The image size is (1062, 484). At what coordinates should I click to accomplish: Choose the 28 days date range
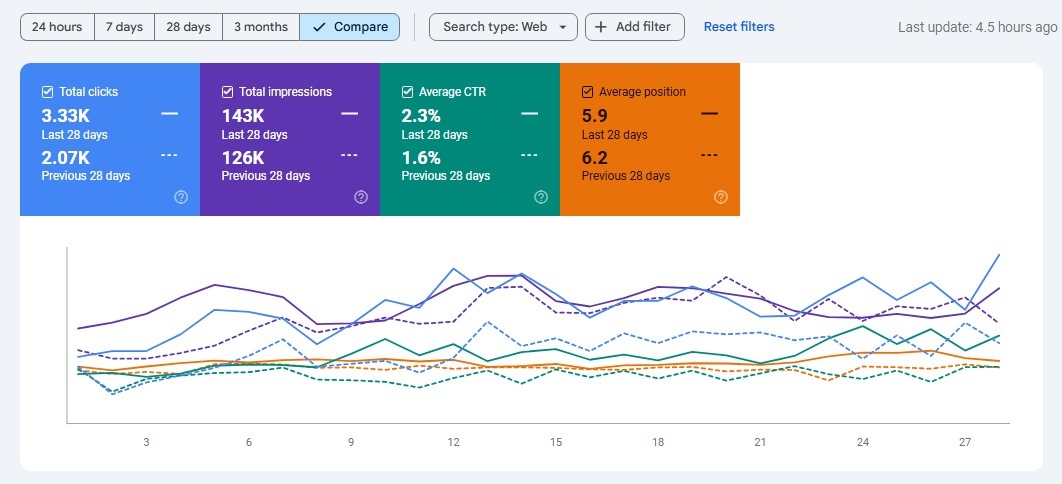pos(188,27)
